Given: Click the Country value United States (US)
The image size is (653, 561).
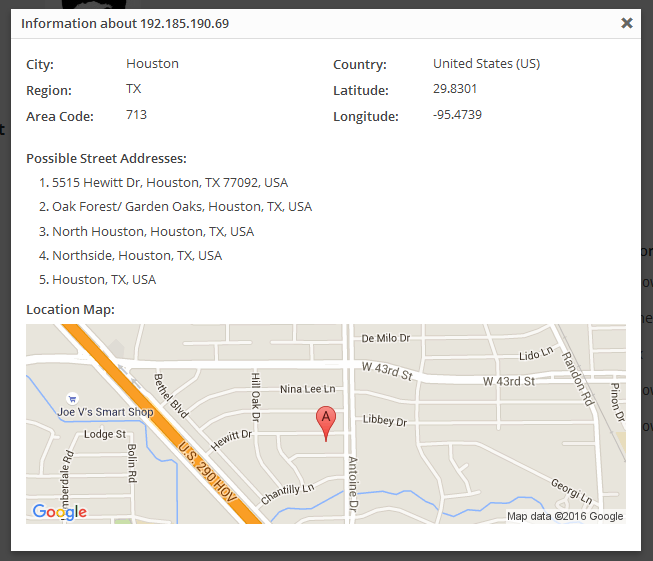Looking at the screenshot, I should 486,64.
